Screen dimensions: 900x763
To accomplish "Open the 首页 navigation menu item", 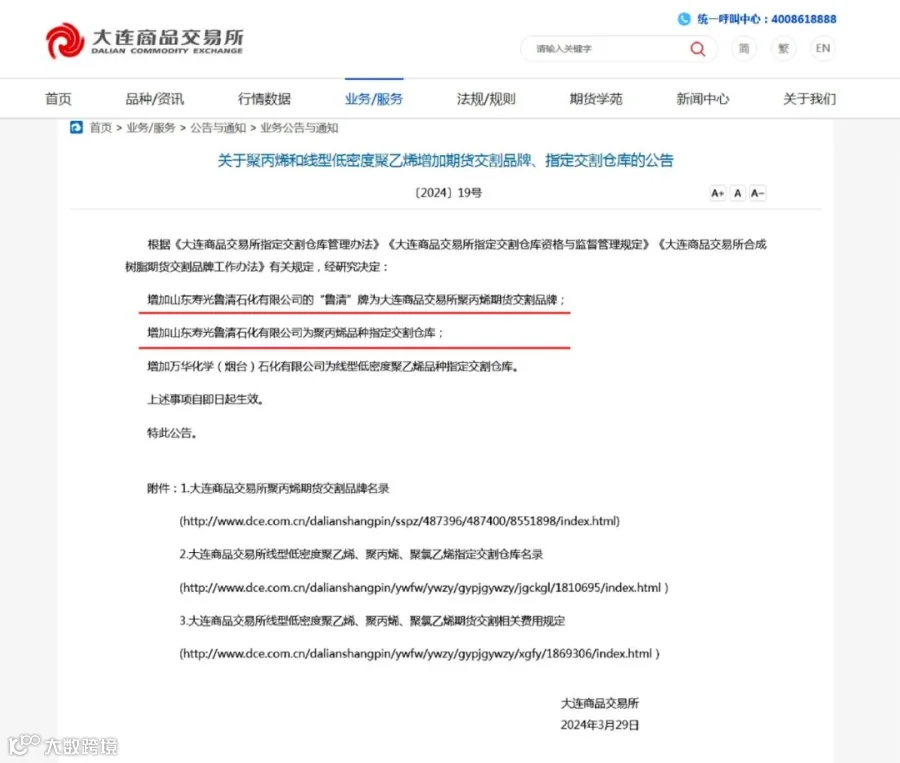I will point(59,99).
